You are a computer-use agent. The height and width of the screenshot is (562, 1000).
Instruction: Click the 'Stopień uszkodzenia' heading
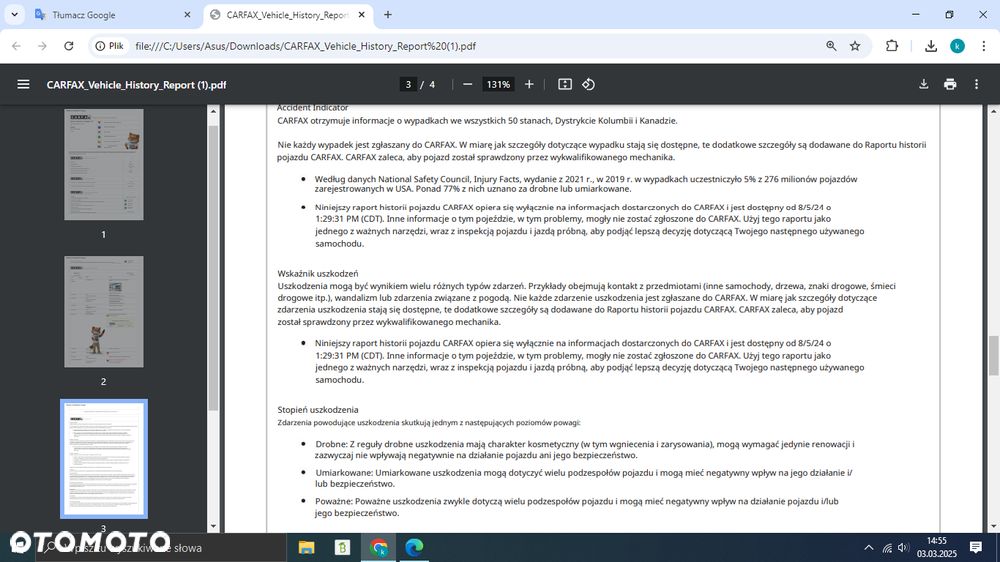point(318,410)
